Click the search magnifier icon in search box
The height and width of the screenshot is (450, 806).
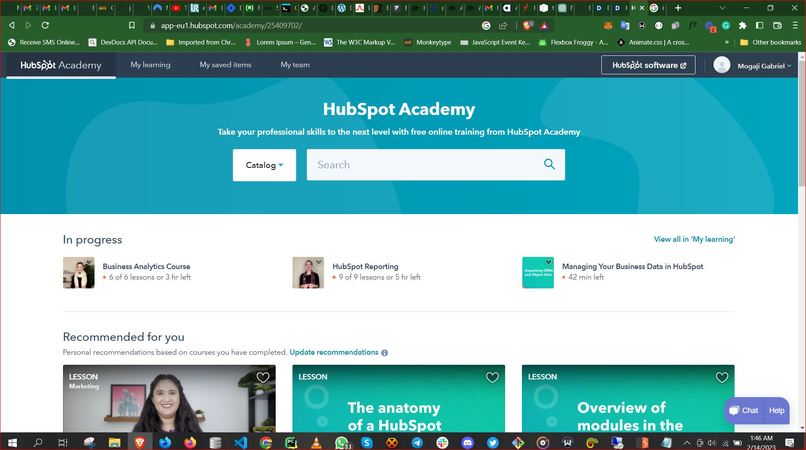click(x=549, y=164)
